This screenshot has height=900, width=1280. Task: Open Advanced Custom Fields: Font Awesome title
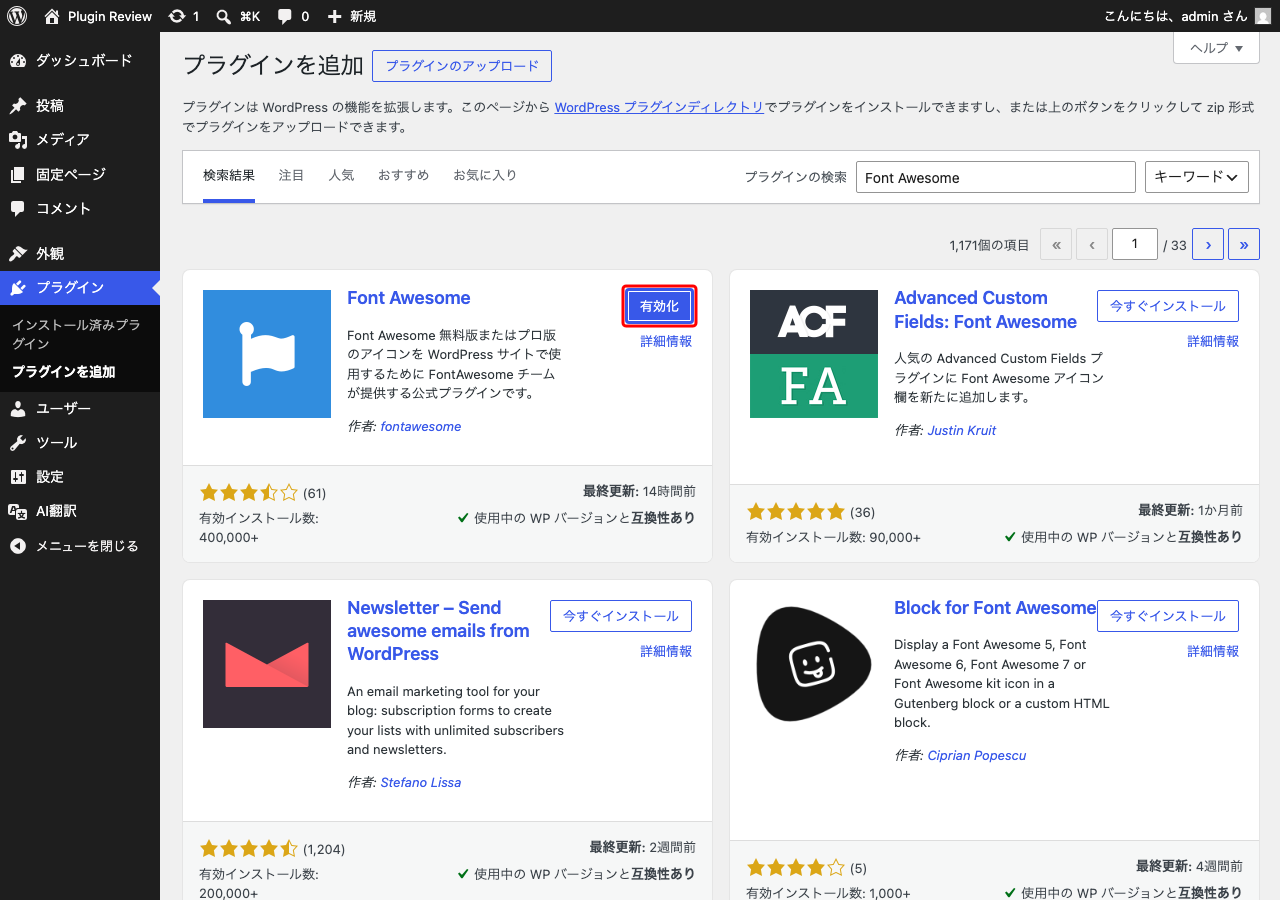pyautogui.click(x=986, y=310)
